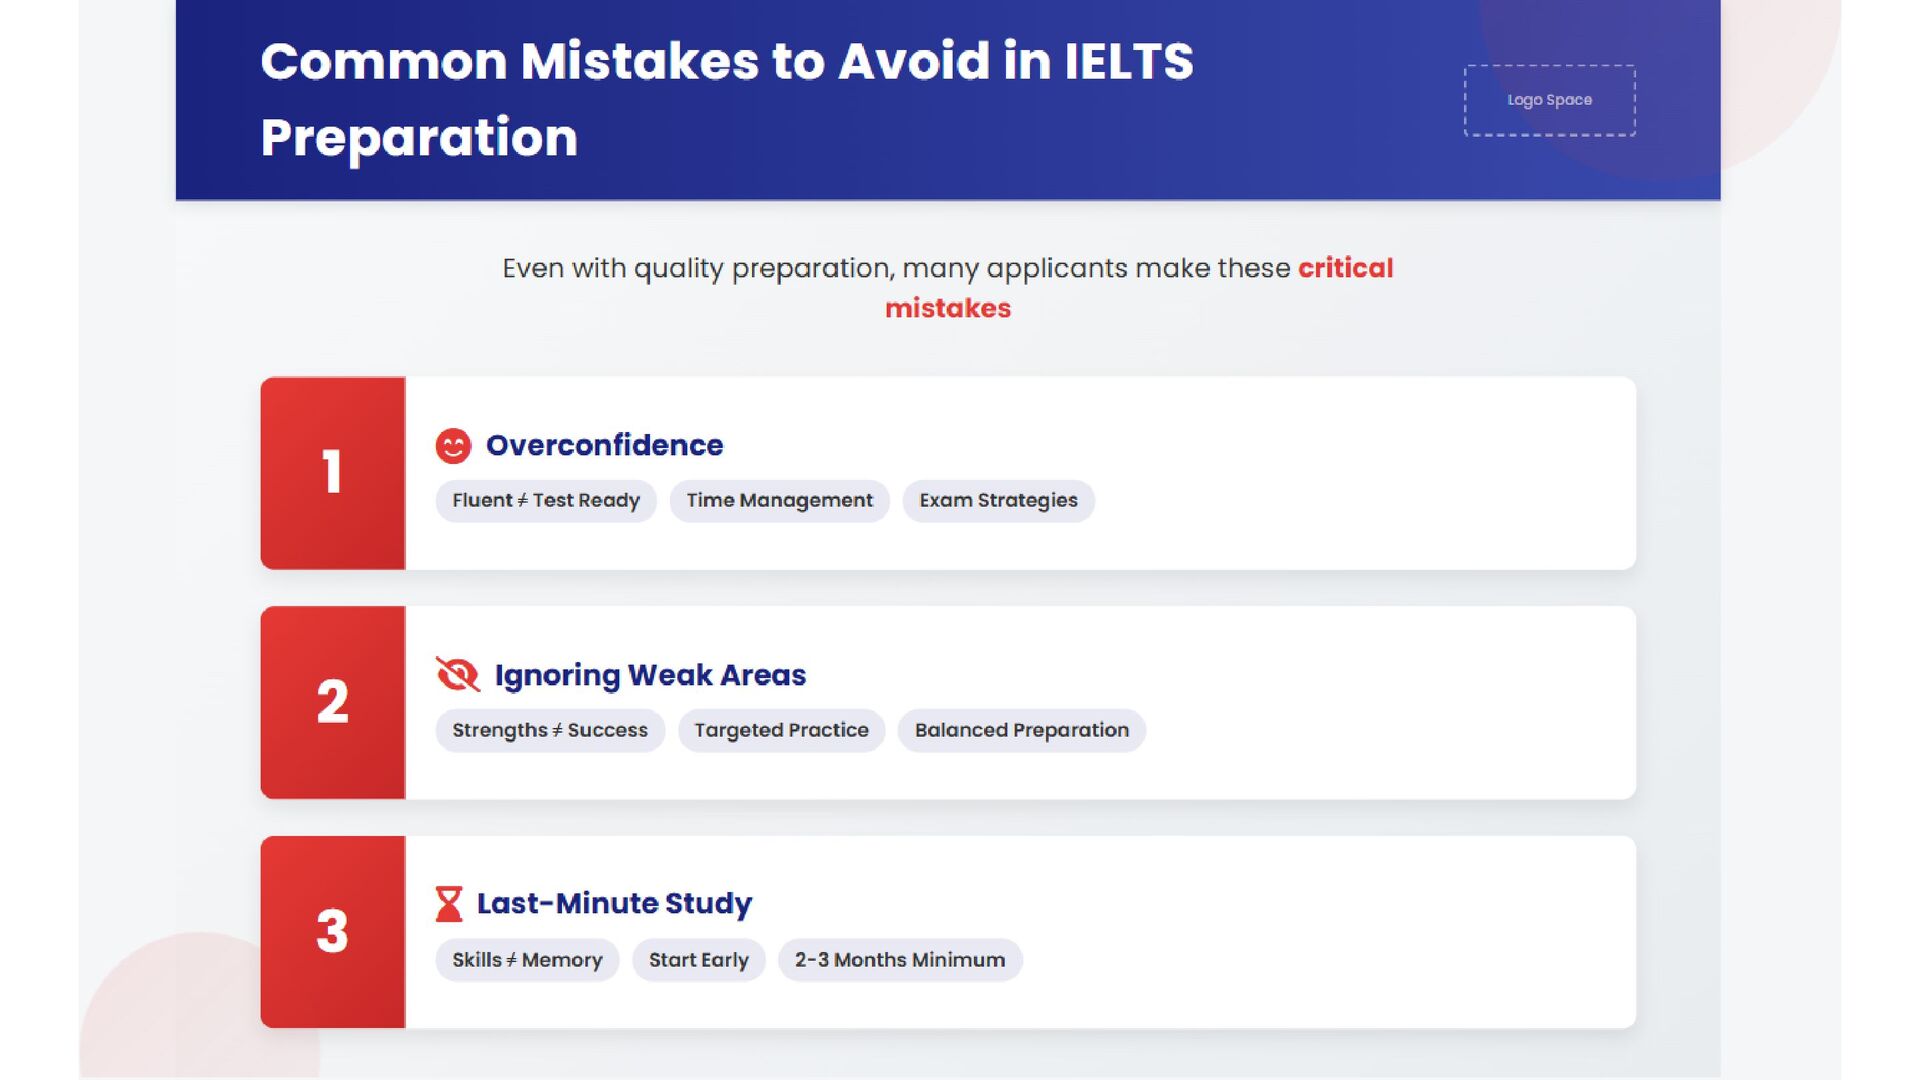Image resolution: width=1920 pixels, height=1080 pixels.
Task: Select the Start Early tag
Action: (698, 960)
